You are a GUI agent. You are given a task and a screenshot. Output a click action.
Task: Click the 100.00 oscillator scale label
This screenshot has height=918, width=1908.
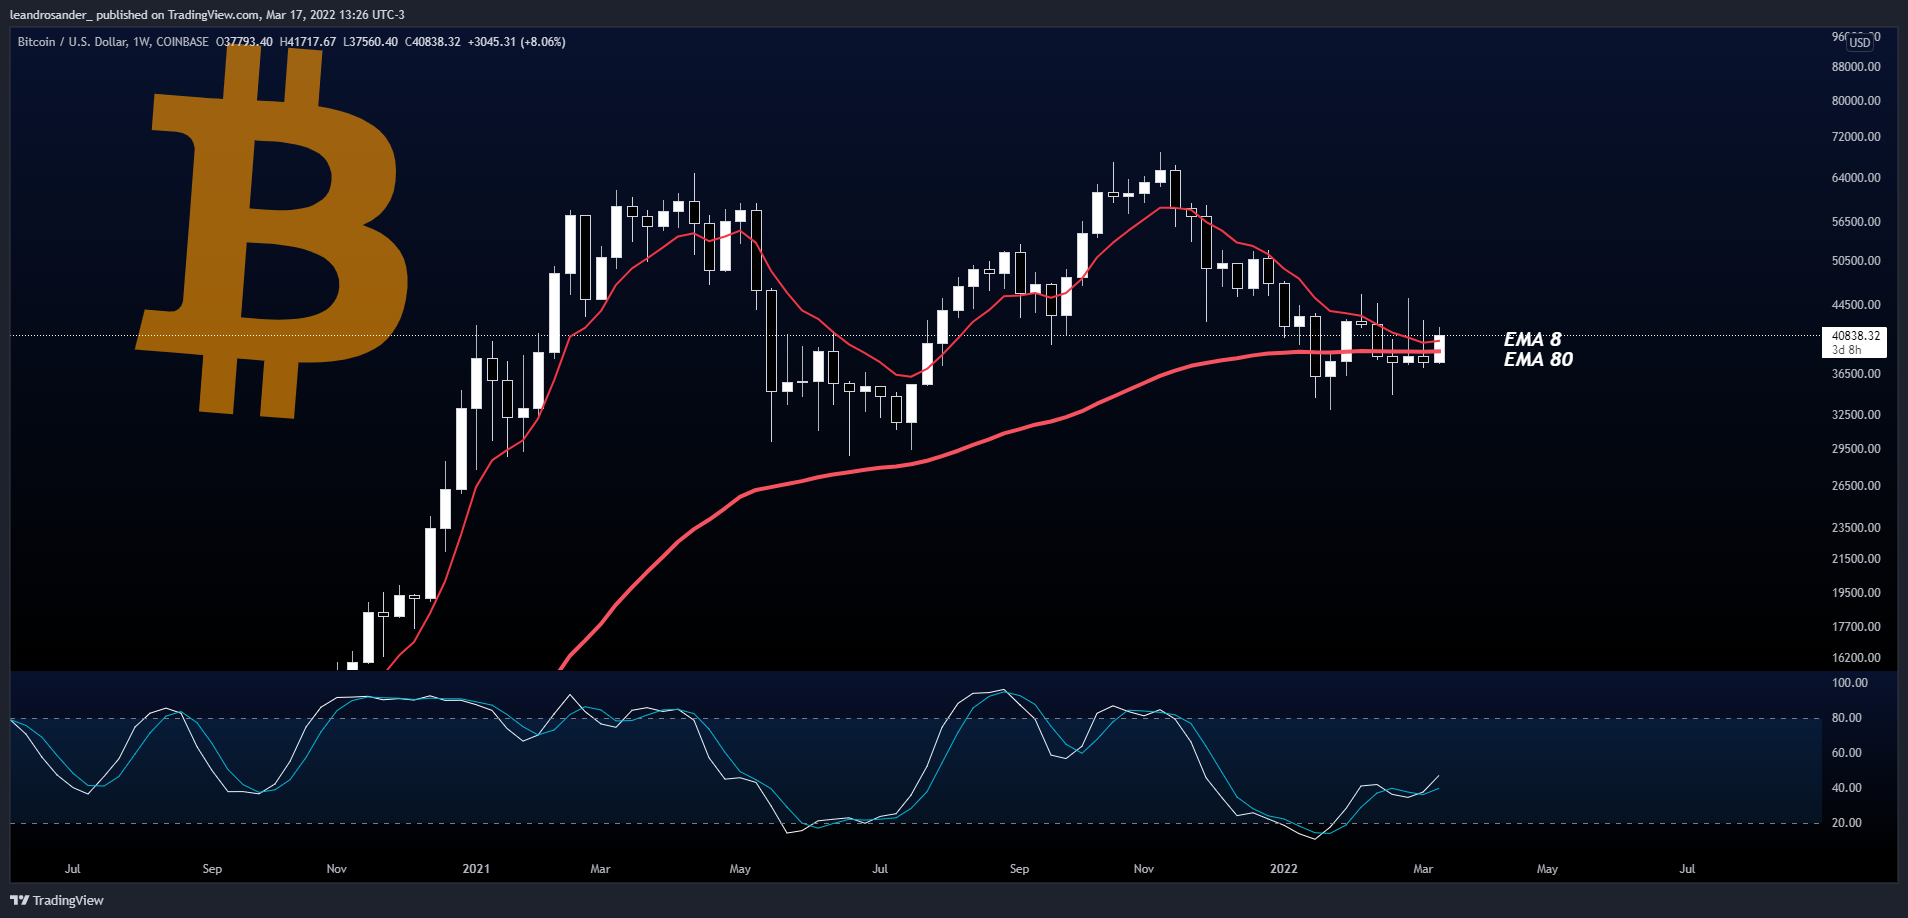(x=1849, y=683)
